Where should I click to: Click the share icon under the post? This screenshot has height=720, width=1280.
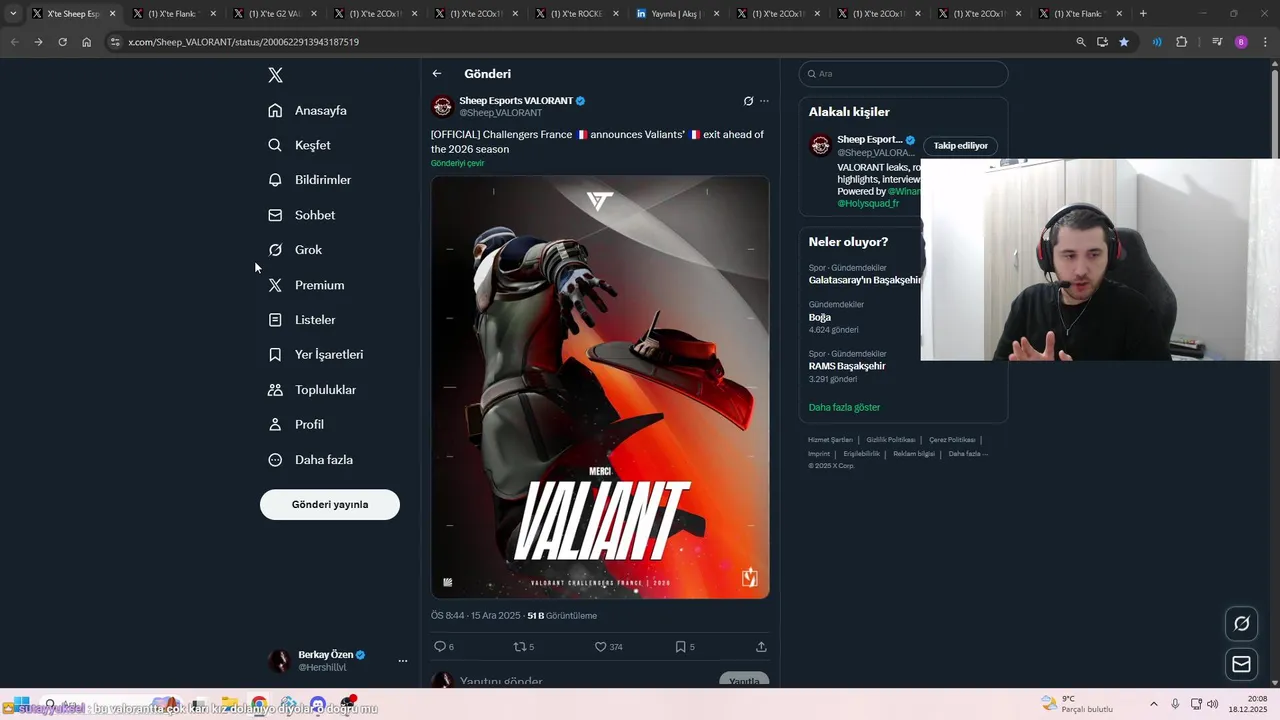point(761,647)
